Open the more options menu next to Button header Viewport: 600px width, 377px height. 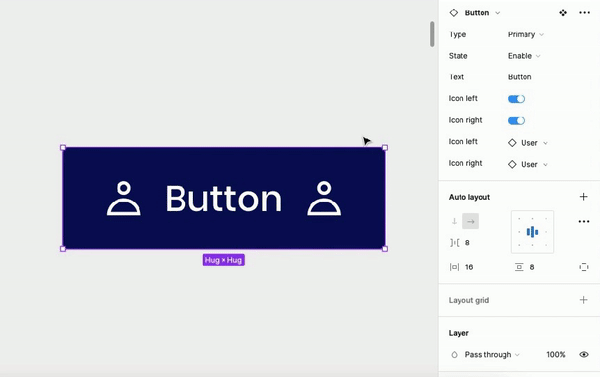click(x=584, y=13)
